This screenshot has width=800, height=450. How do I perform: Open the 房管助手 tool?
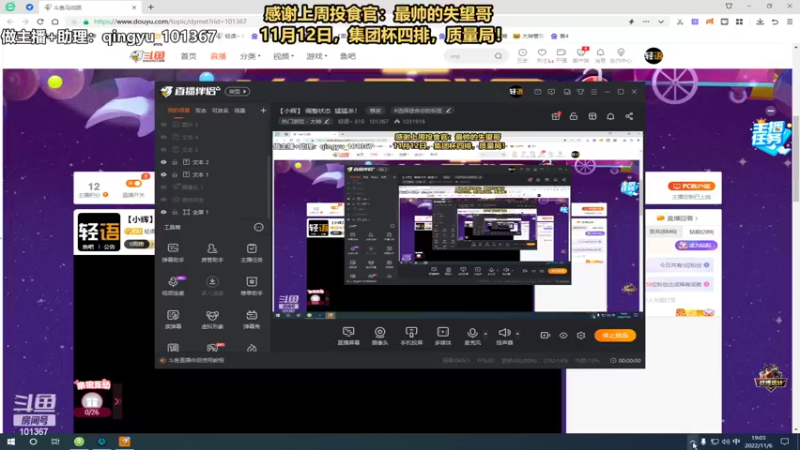[212, 253]
